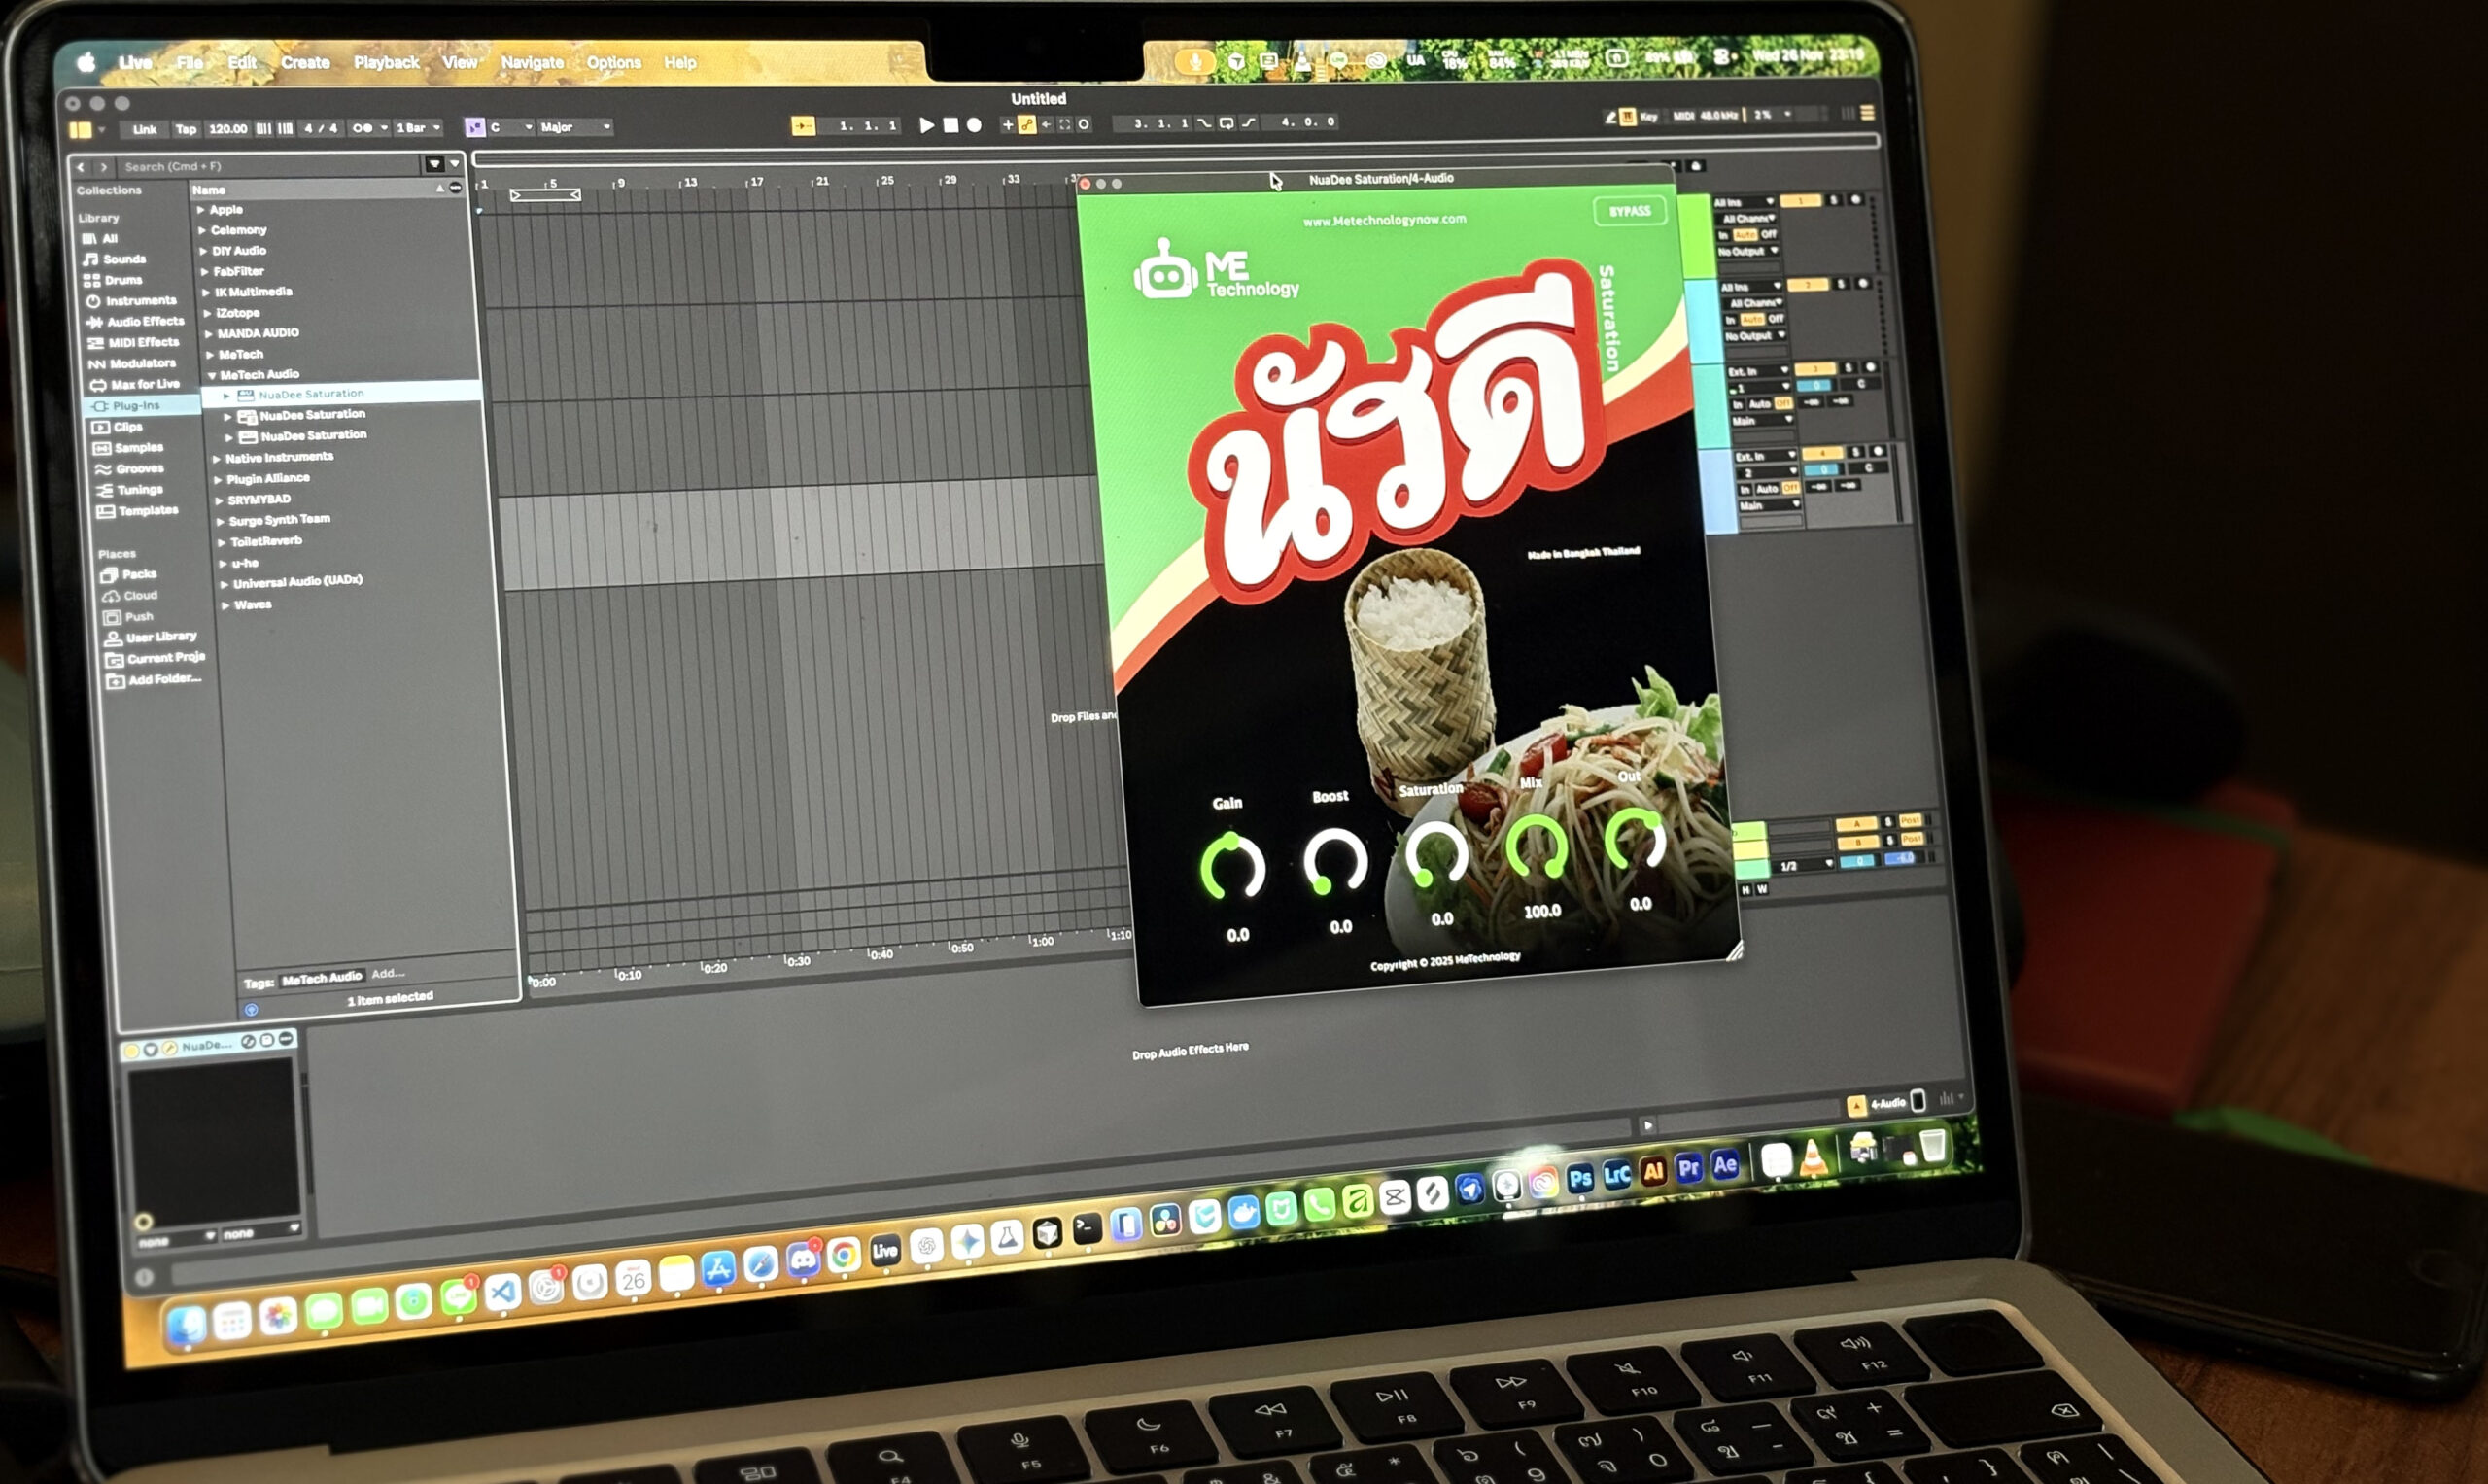This screenshot has width=2488, height=1484.
Task: Select Max for Live category
Action: pos(135,384)
